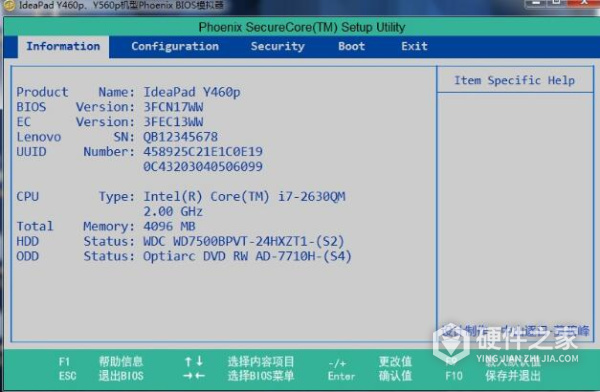Click HDD status WDC WD7500BPVT entry

[243, 242]
